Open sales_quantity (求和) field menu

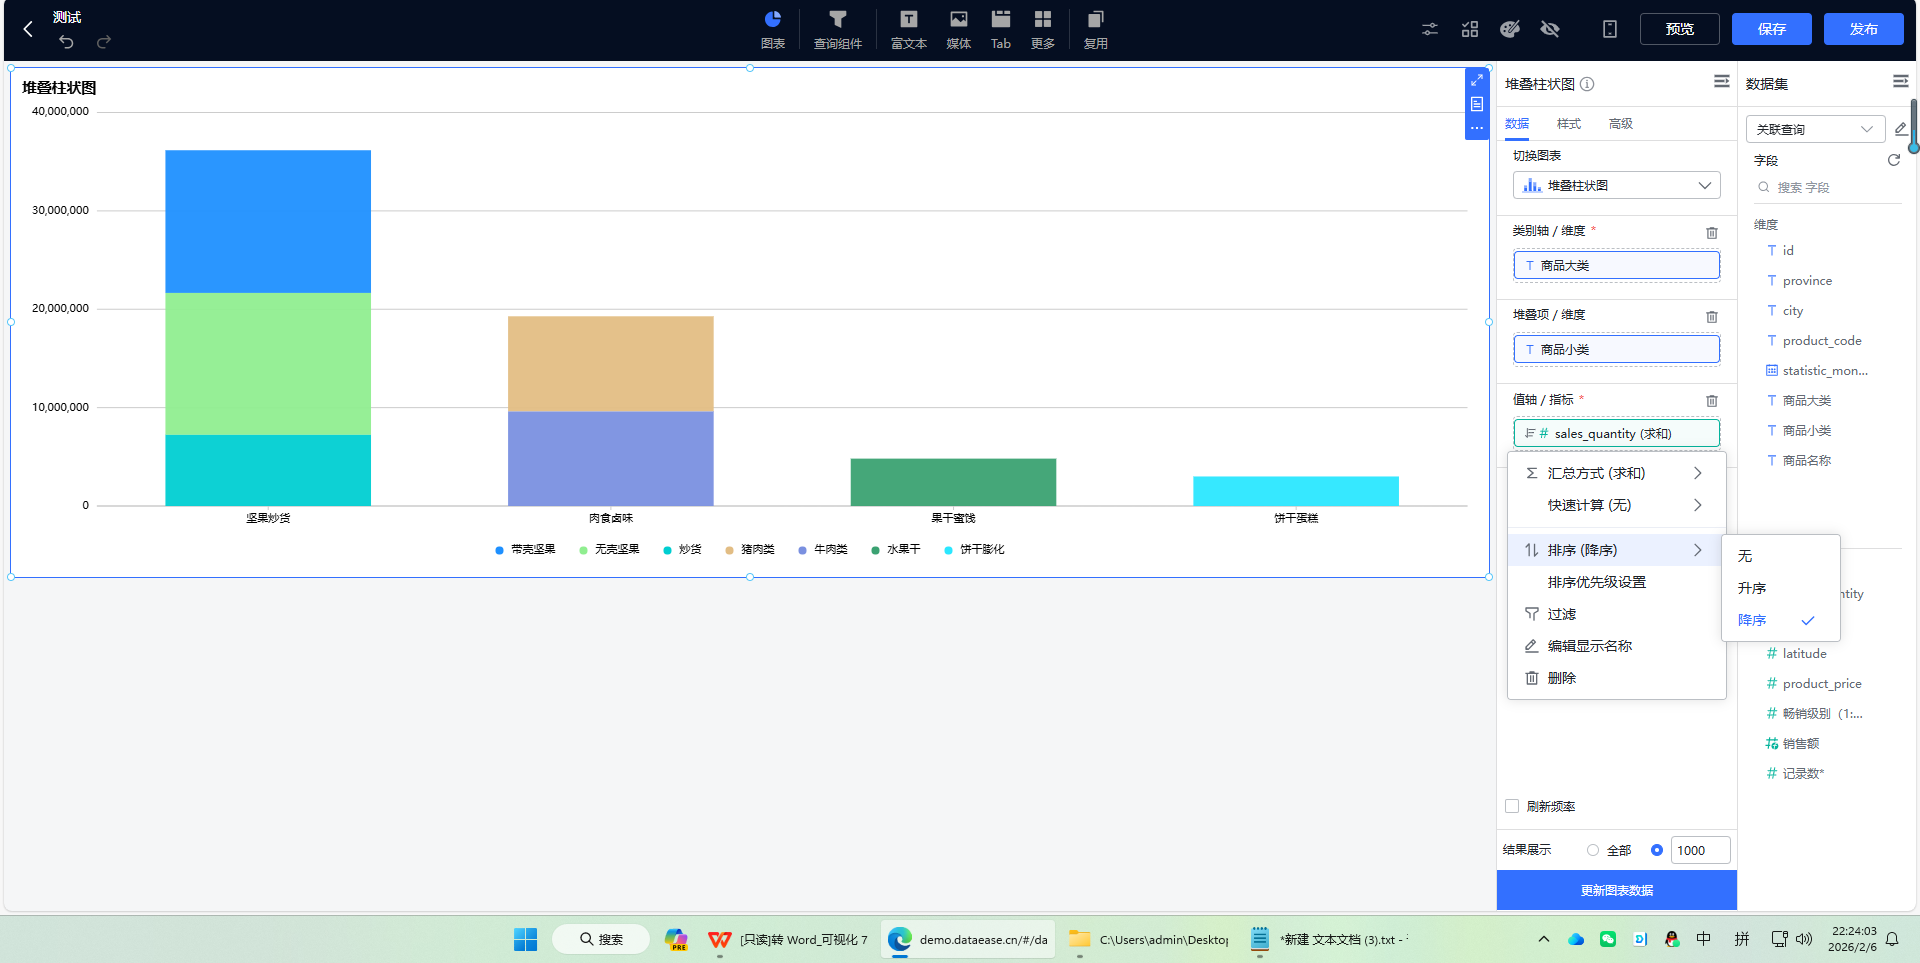click(x=1617, y=433)
